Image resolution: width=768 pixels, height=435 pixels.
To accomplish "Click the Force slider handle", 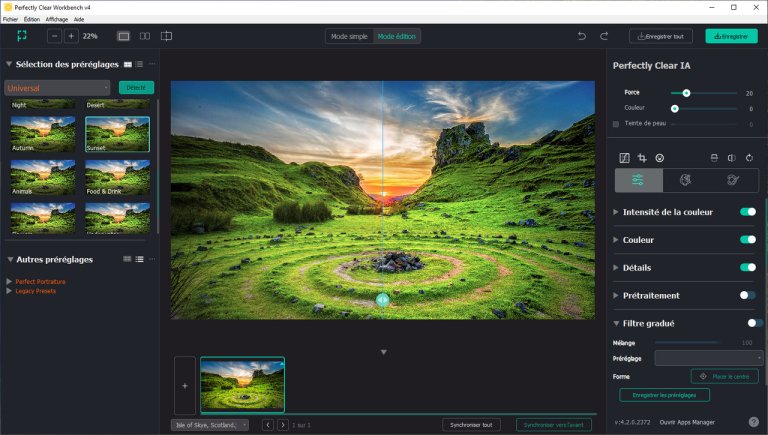I will [687, 93].
